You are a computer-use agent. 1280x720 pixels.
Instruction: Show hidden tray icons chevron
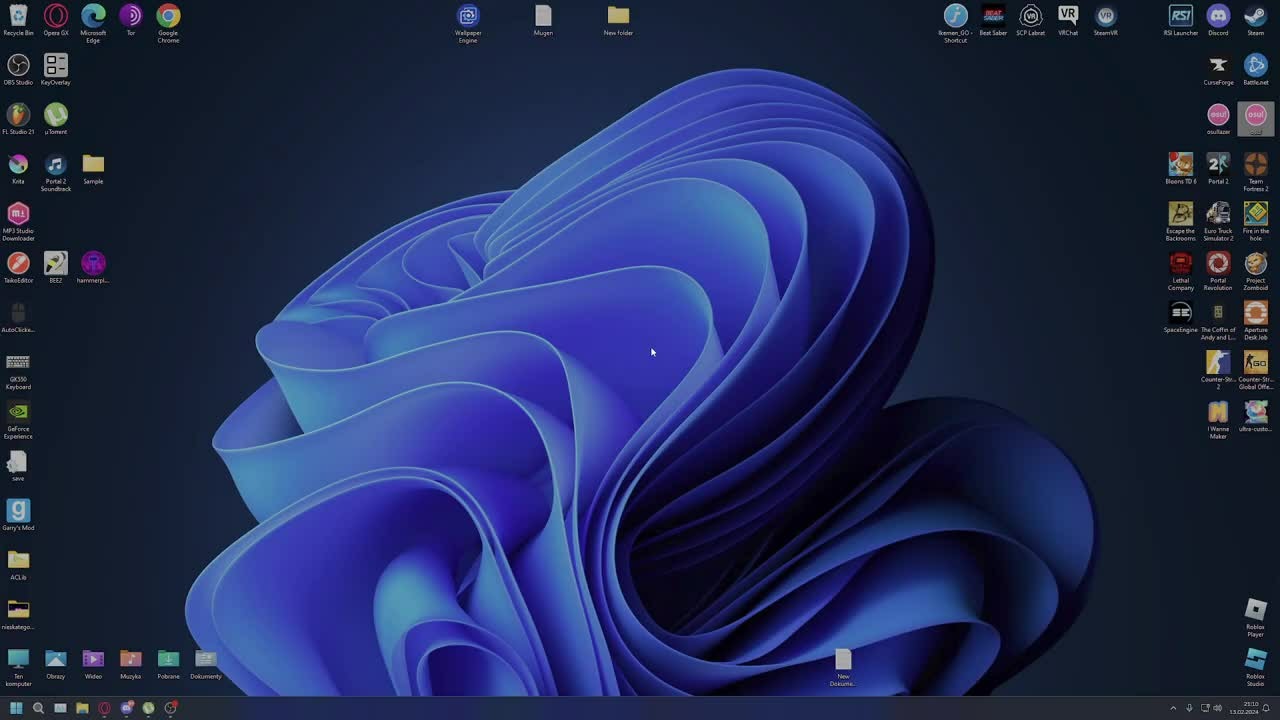pos(1174,708)
